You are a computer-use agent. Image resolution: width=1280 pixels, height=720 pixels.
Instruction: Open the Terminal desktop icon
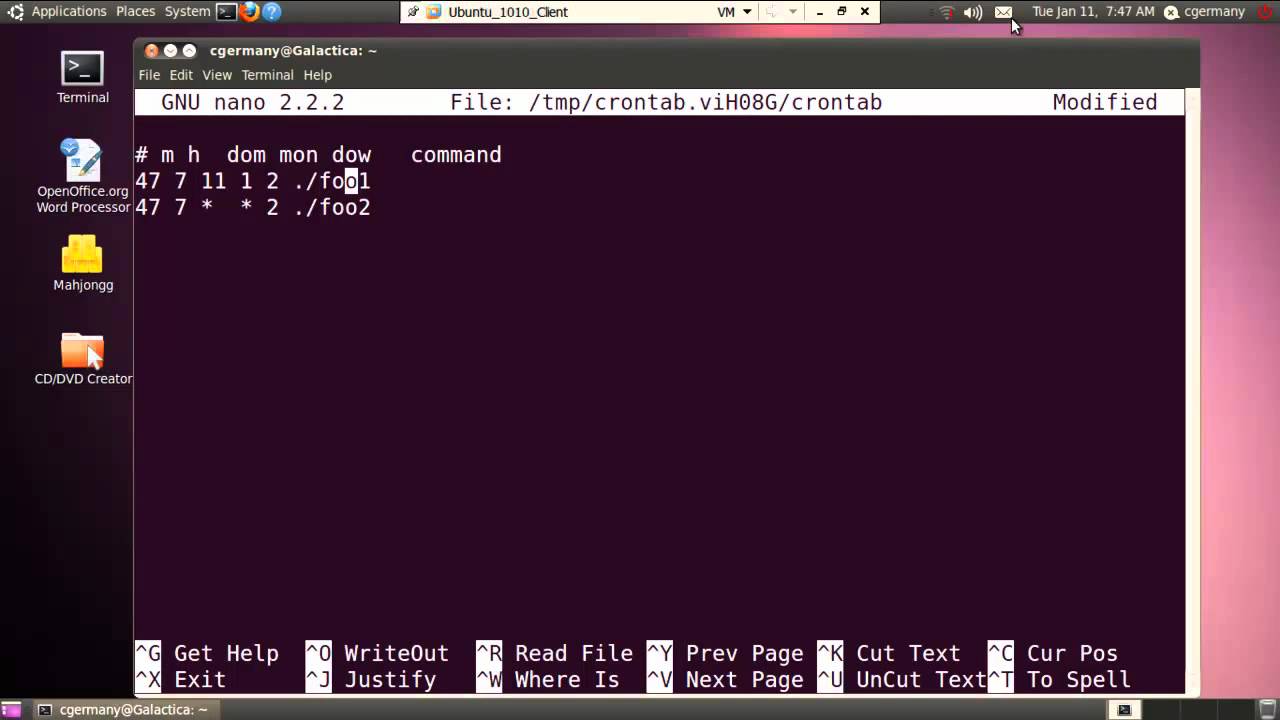click(x=82, y=77)
